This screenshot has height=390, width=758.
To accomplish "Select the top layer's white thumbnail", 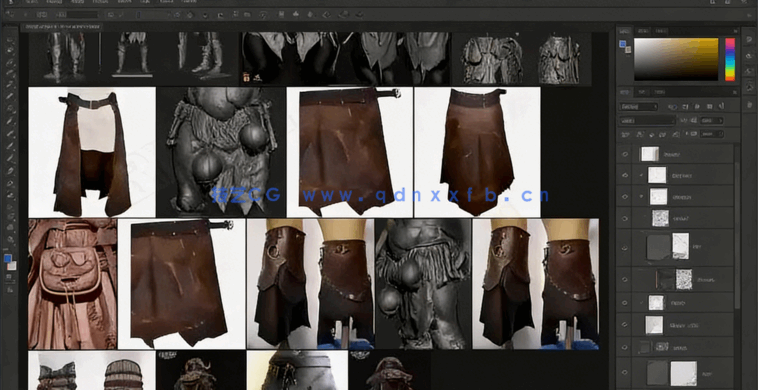I will click(x=649, y=154).
